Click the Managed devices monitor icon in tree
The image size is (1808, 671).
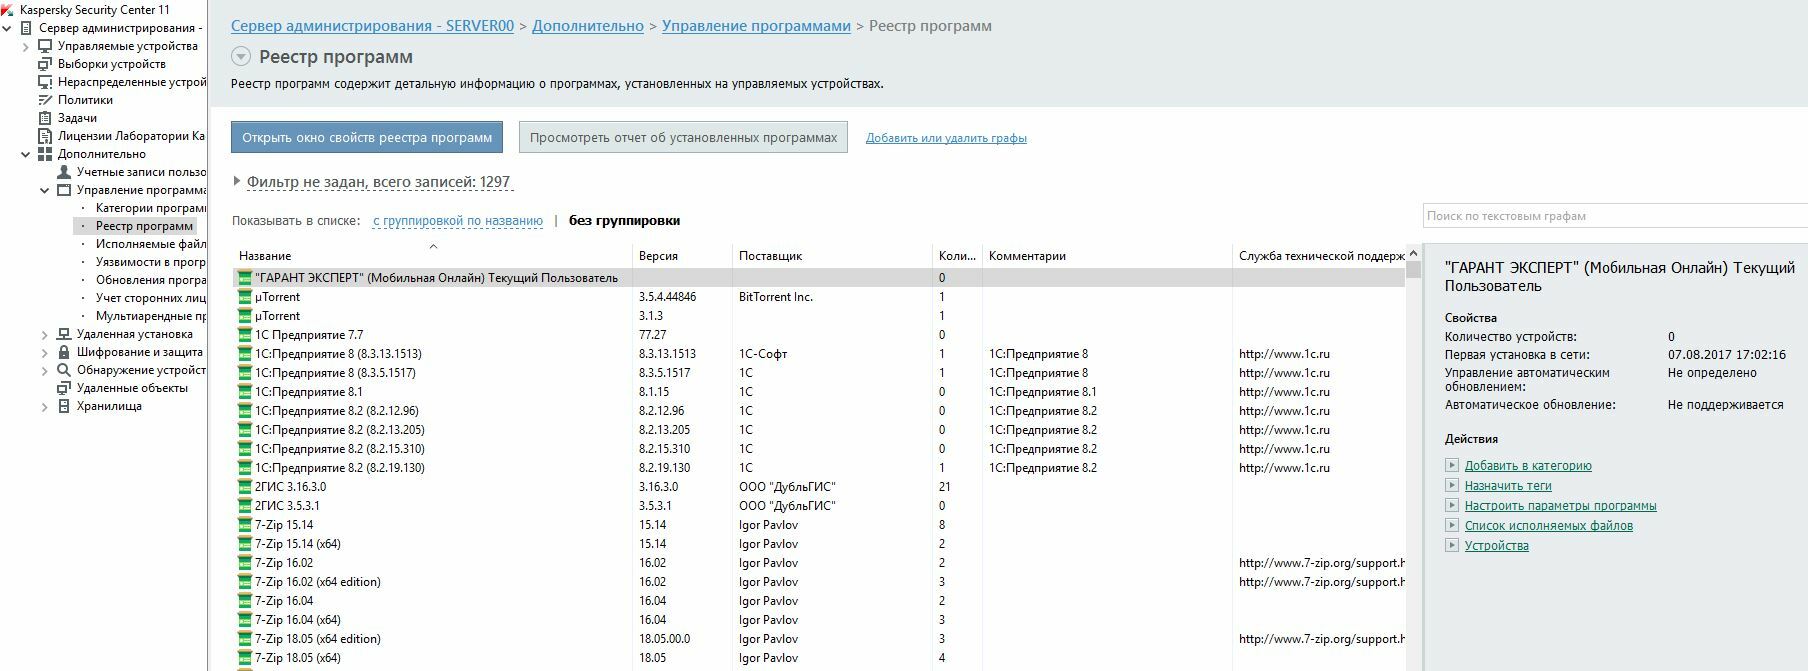tap(45, 46)
